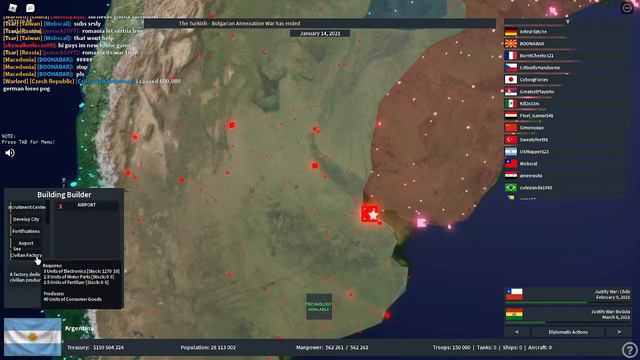
Task: Click the Japan flag for CyborgForces
Action: click(x=511, y=80)
